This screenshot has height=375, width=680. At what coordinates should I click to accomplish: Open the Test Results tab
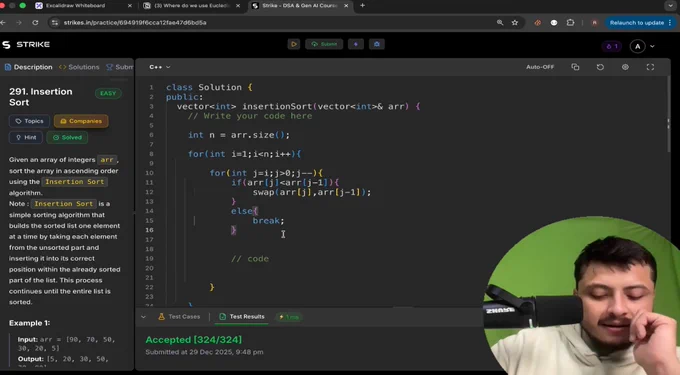tap(242, 317)
